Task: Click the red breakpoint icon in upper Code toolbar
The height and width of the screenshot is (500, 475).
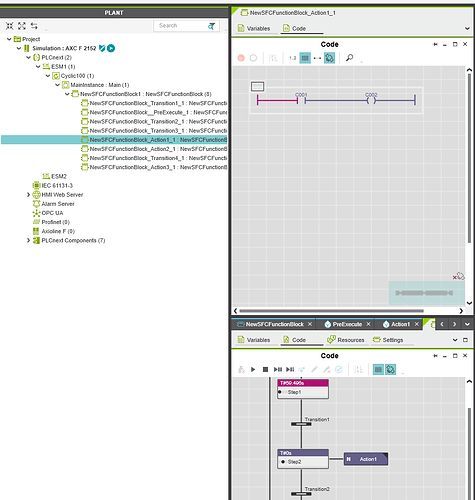Action: [x=241, y=58]
